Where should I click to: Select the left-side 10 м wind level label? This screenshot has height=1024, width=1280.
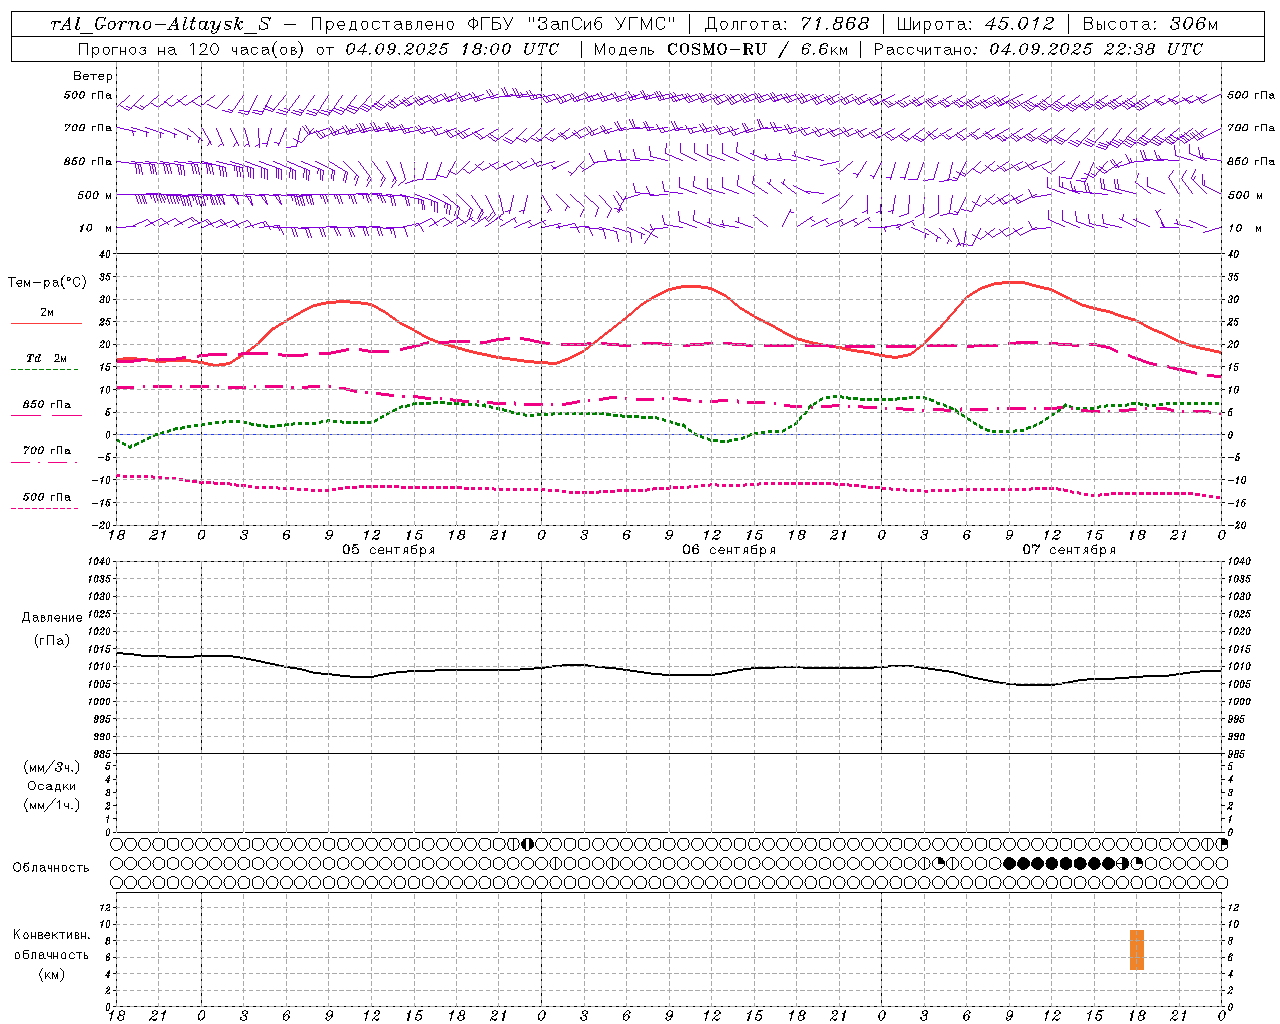tap(97, 228)
